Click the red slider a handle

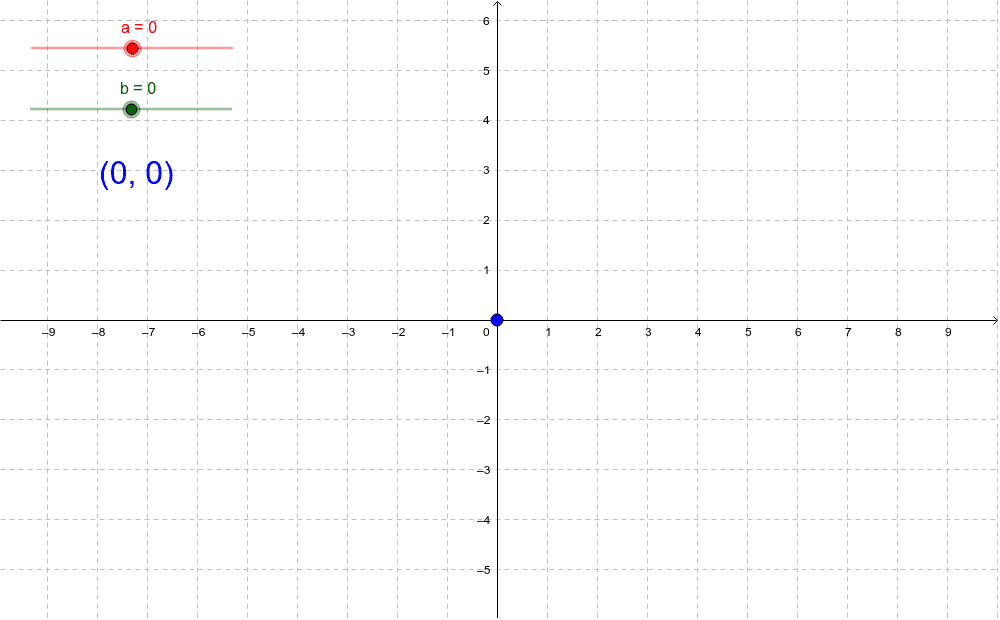(132, 48)
